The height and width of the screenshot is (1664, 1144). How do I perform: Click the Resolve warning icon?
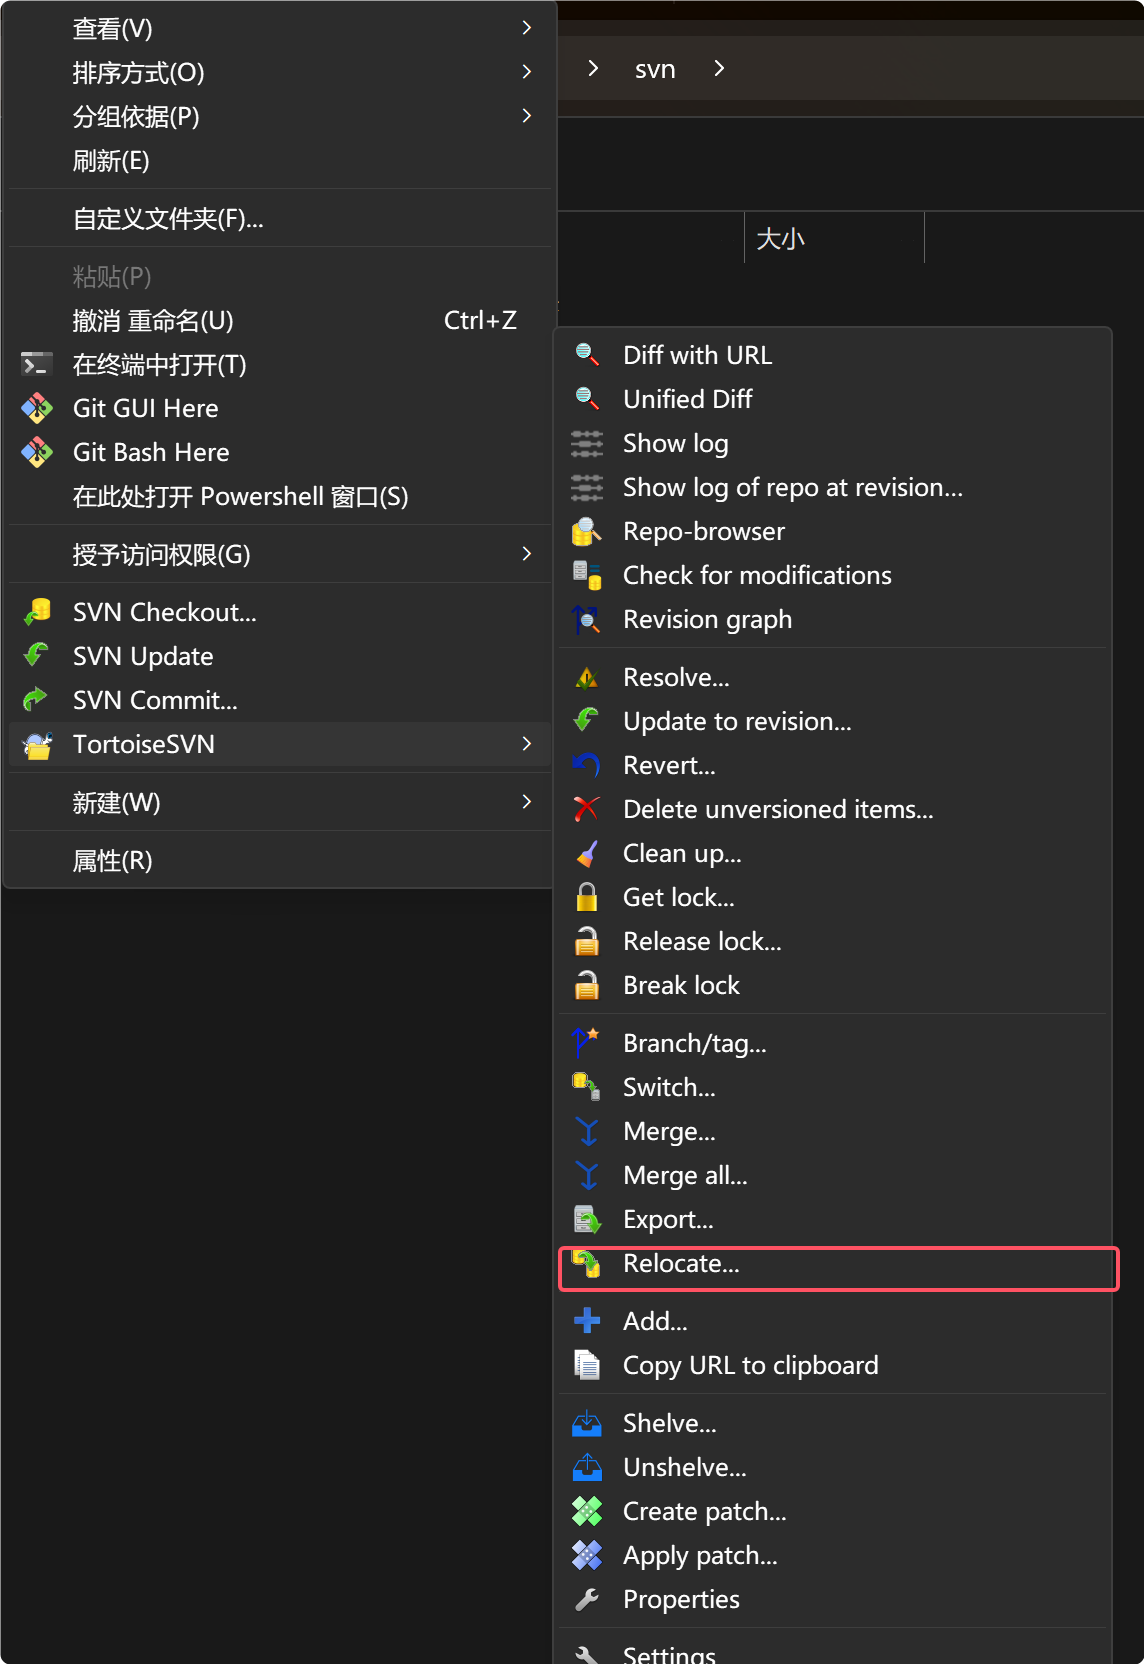pos(587,677)
